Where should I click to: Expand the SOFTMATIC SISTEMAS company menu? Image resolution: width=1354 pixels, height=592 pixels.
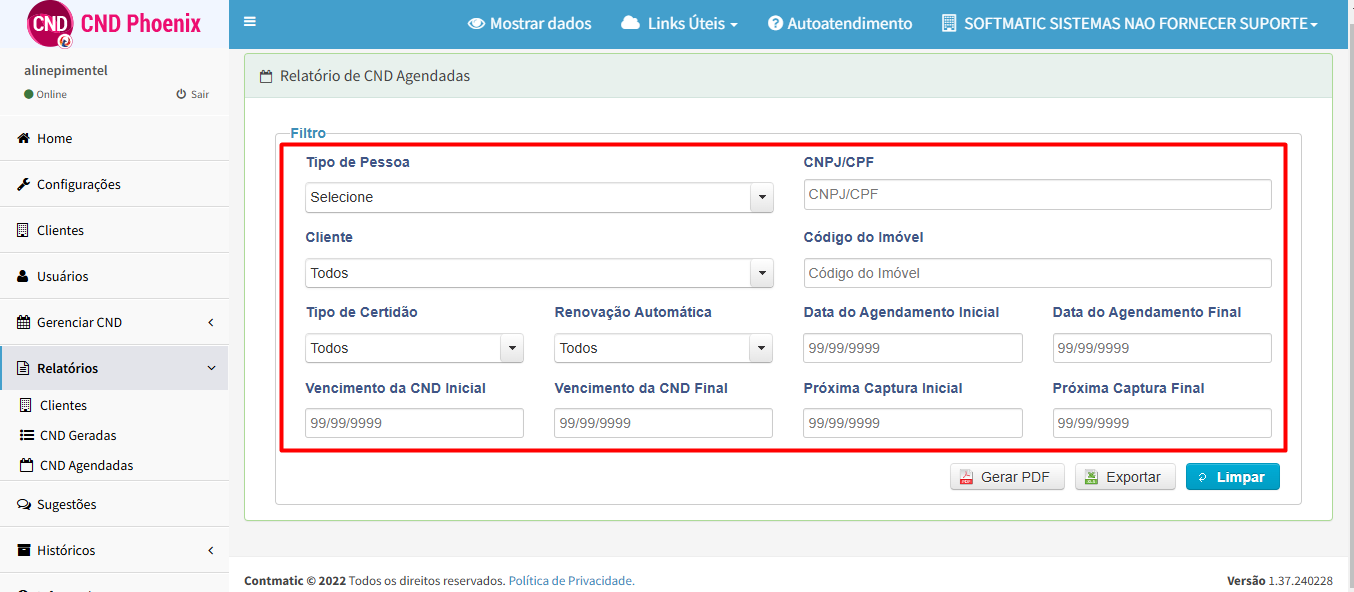point(1130,24)
